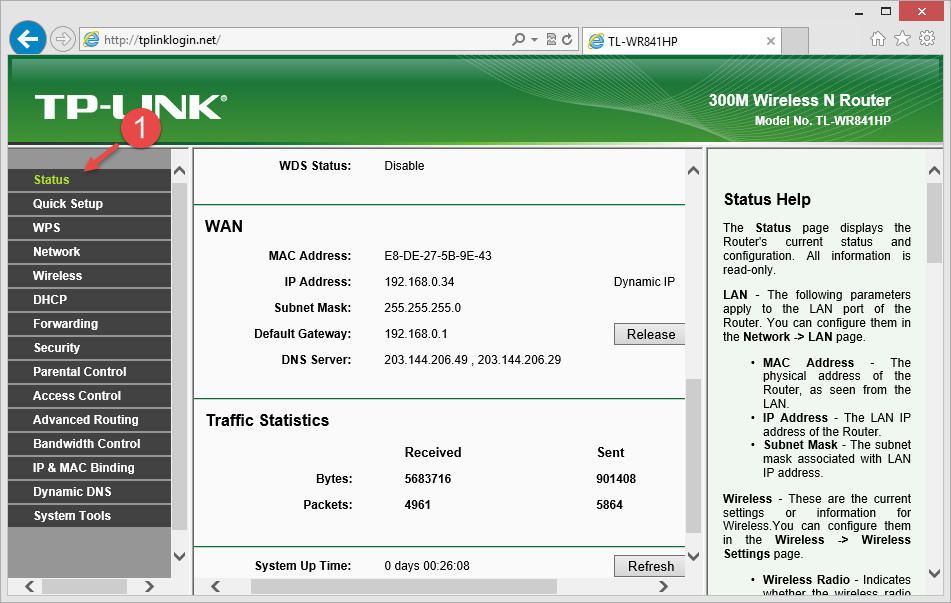Viewport: 951px width, 603px height.
Task: Toggle the compatibility view icon
Action: [x=551, y=39]
